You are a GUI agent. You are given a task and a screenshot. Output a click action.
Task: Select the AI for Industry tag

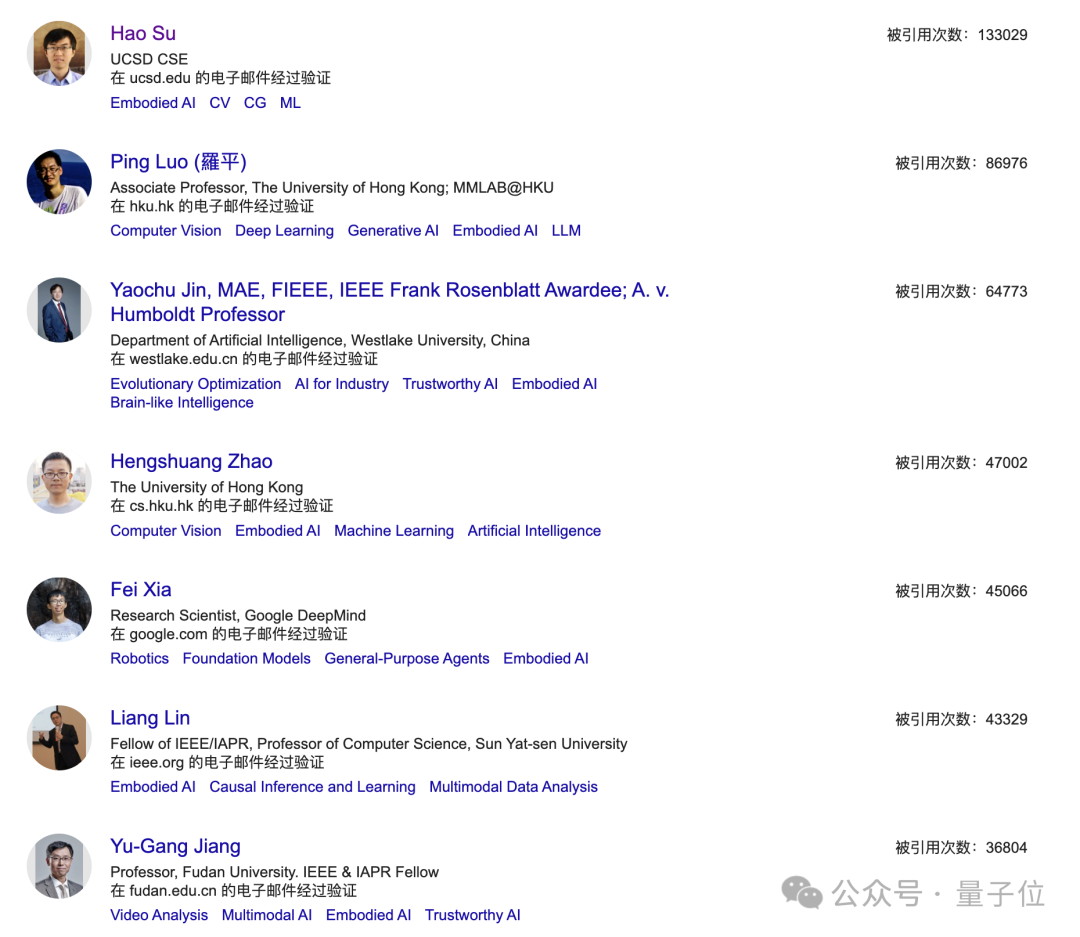pyautogui.click(x=342, y=384)
